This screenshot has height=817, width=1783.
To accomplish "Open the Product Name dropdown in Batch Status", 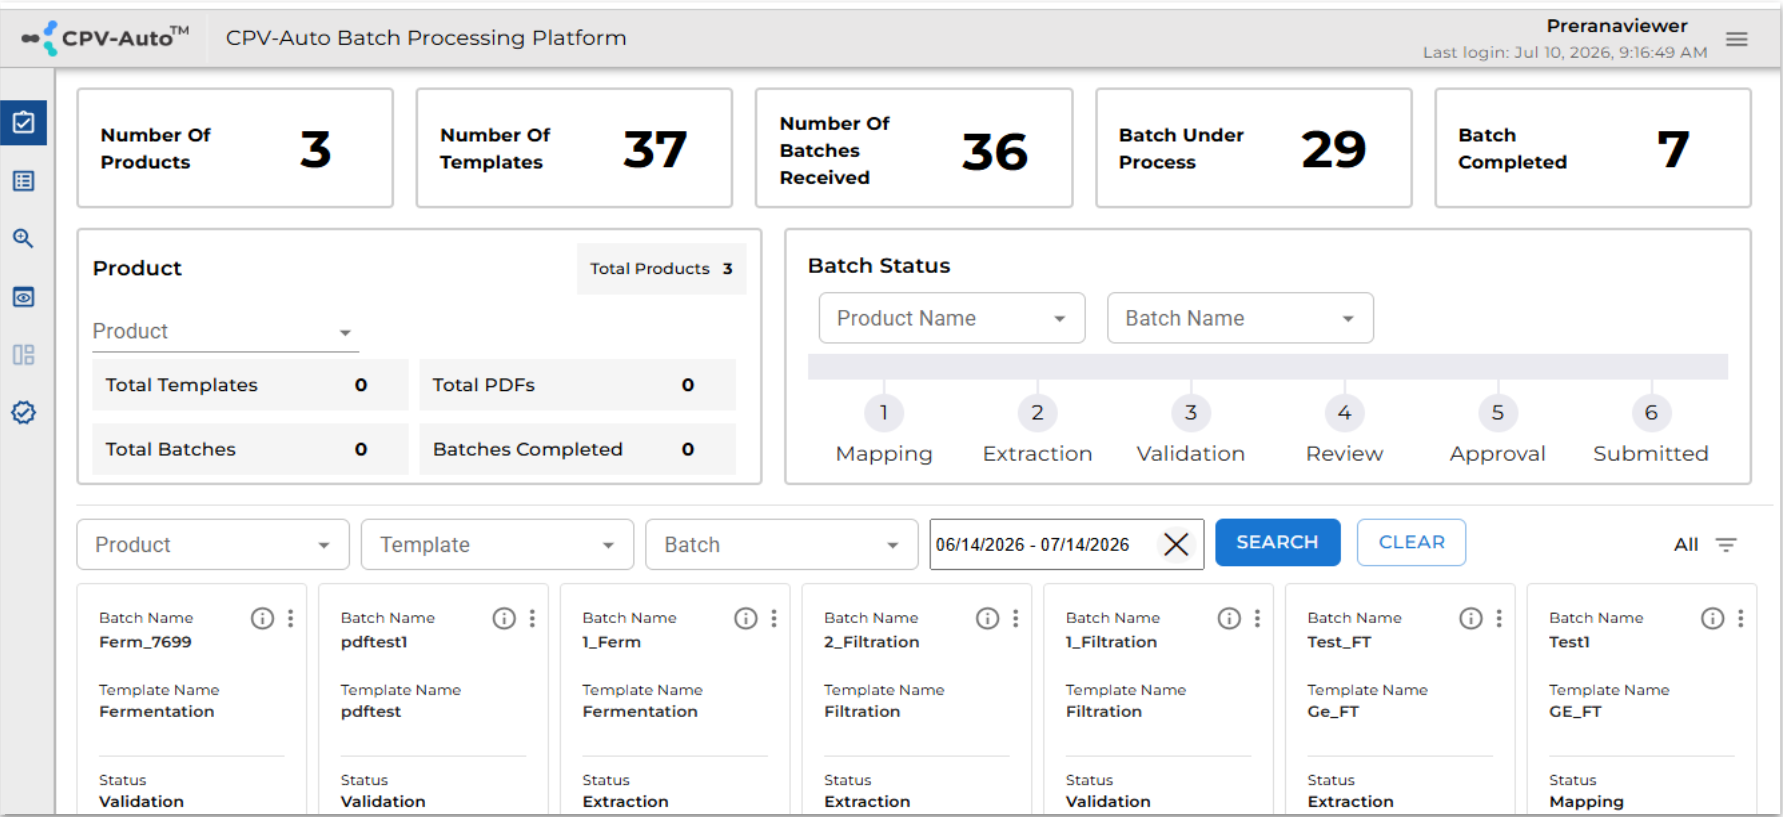I will [x=952, y=318].
